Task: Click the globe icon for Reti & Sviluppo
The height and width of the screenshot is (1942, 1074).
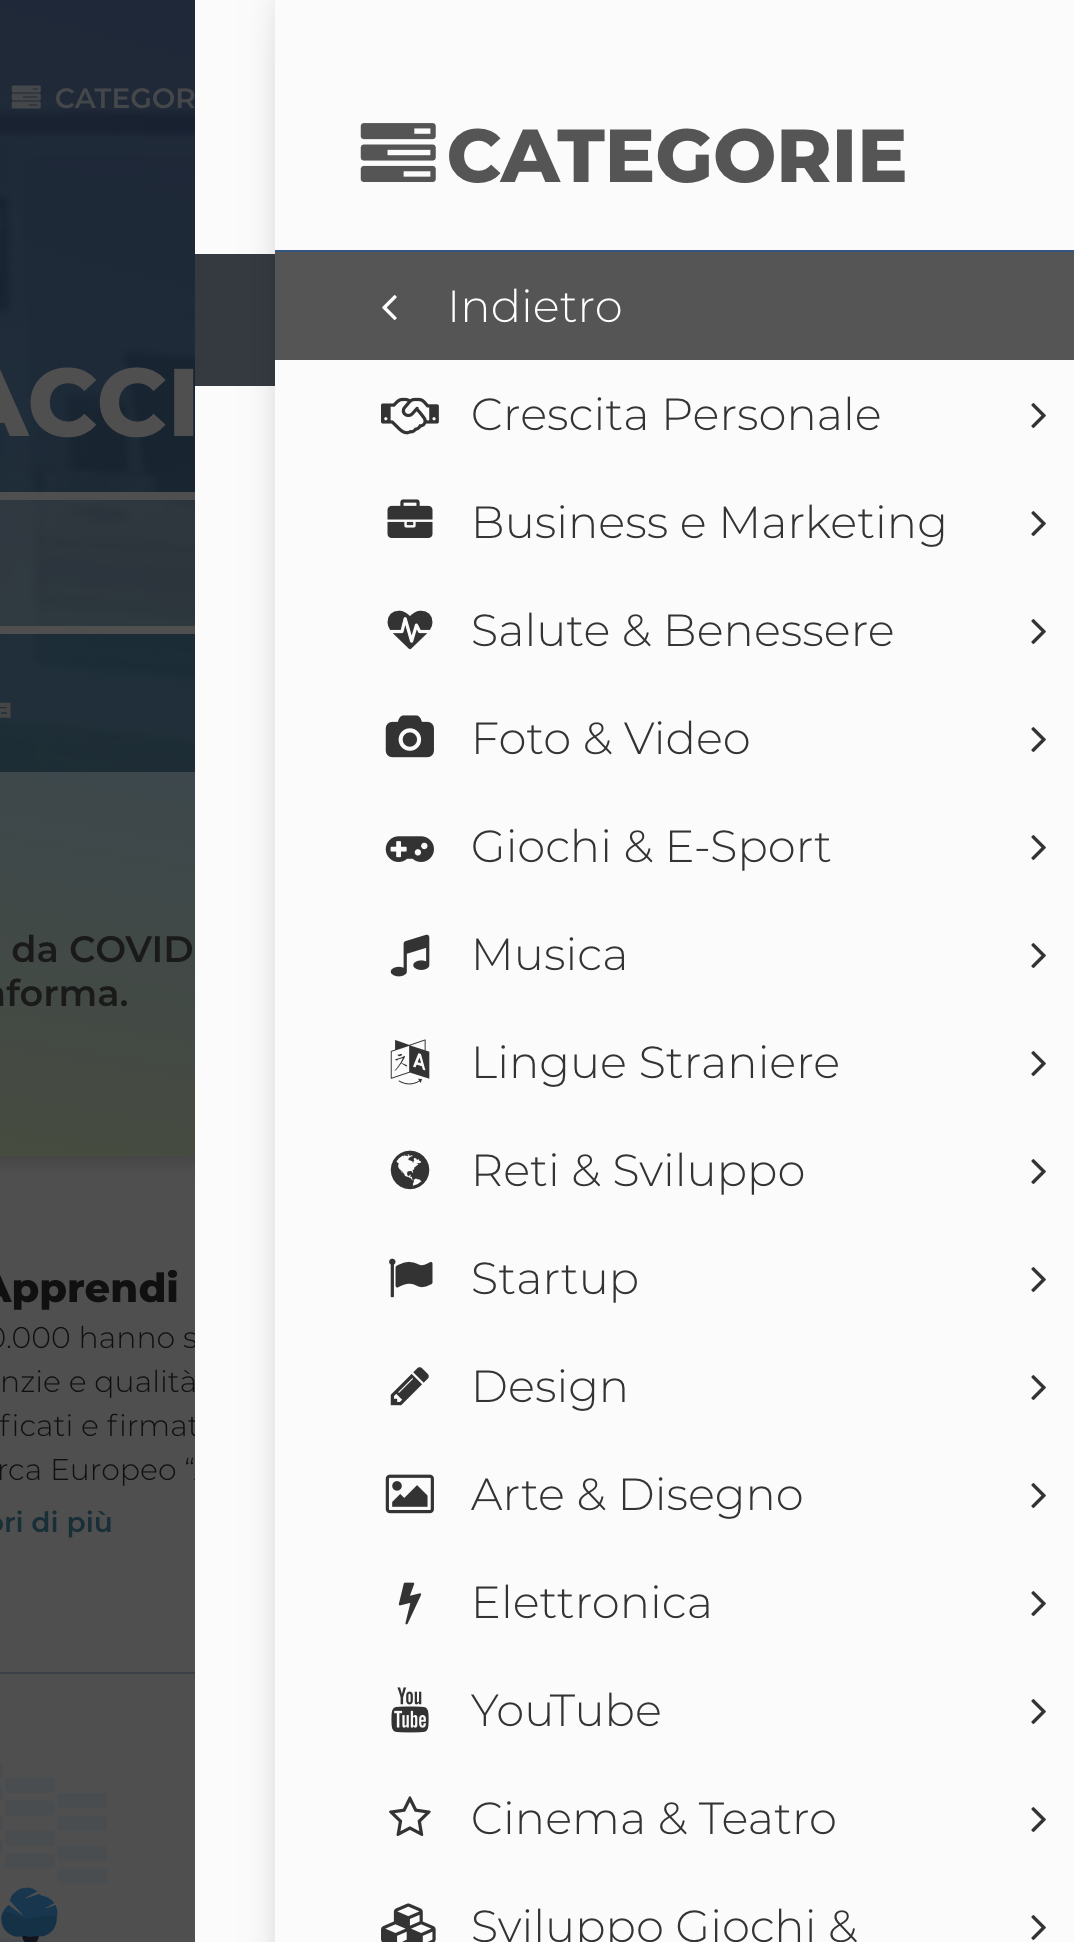Action: [x=410, y=1170]
